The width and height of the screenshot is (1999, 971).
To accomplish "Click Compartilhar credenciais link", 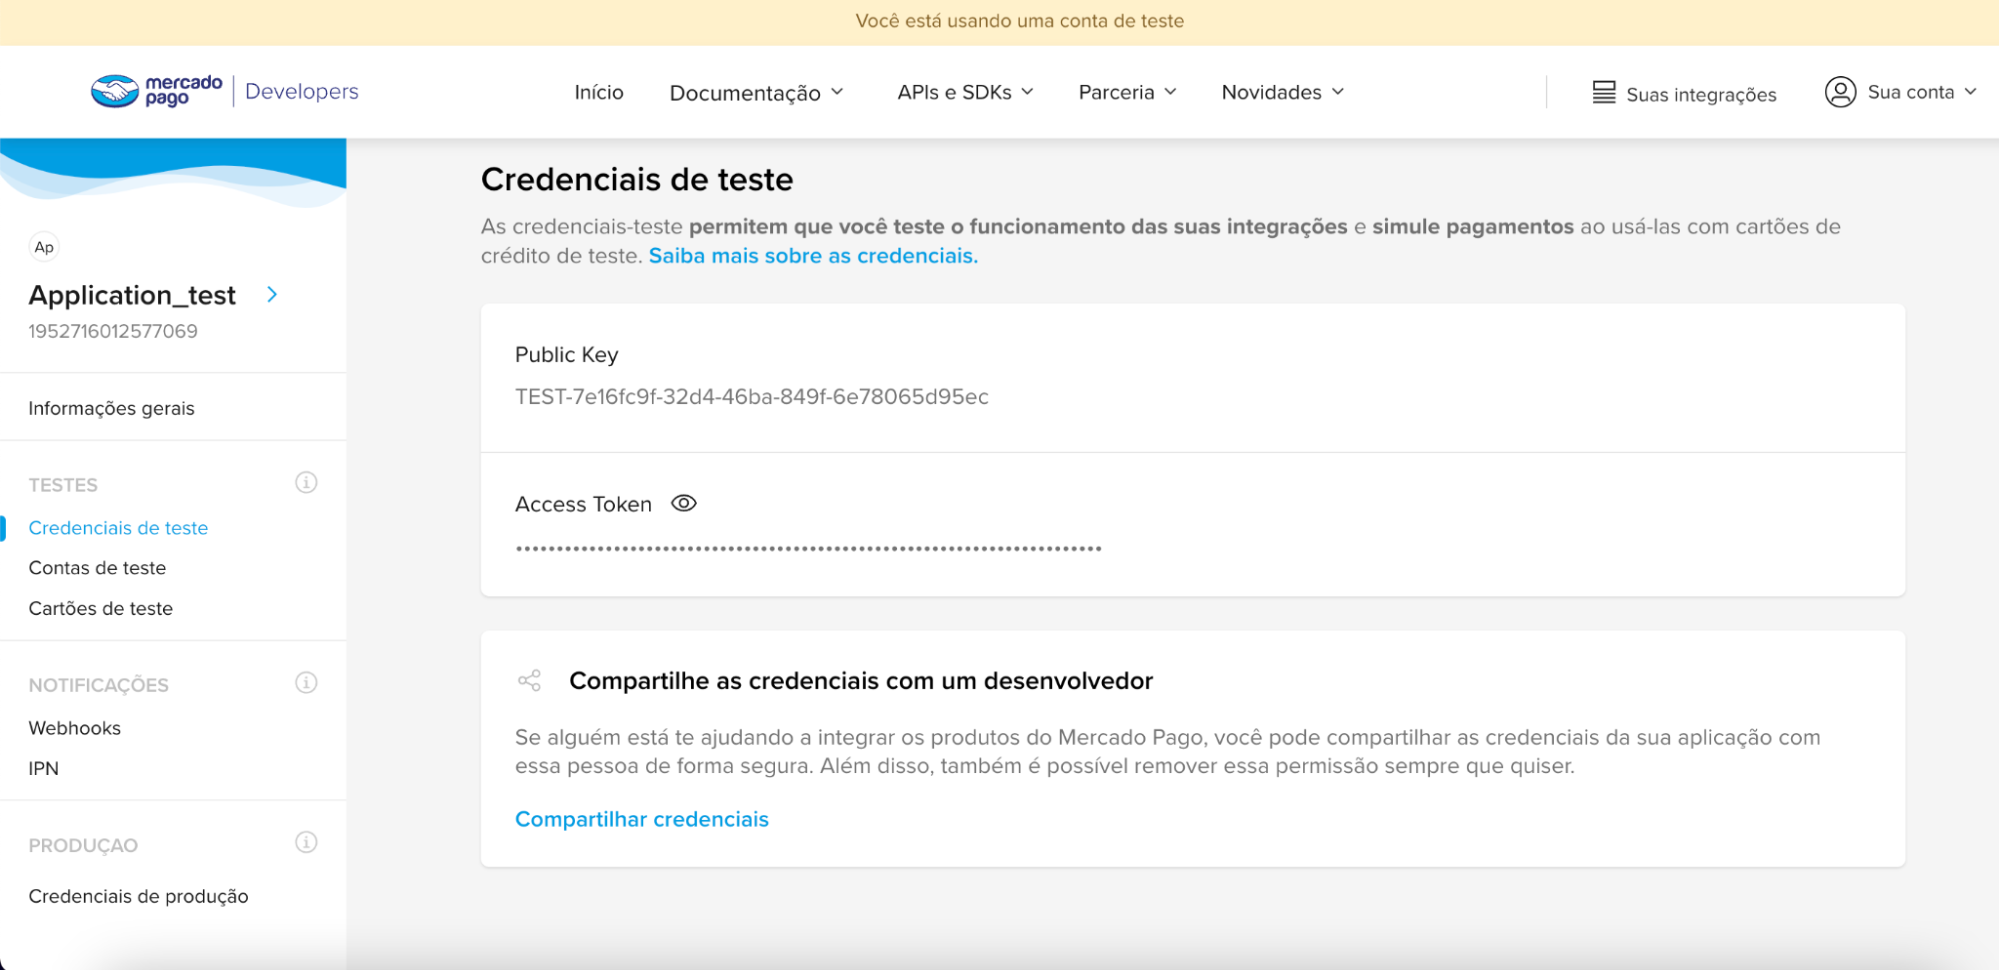I will click(x=641, y=819).
